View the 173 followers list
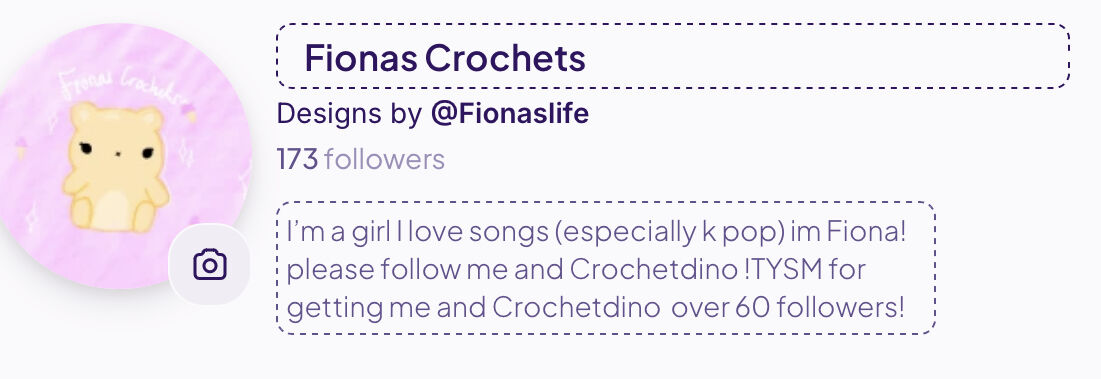This screenshot has width=1101, height=379. [x=361, y=159]
